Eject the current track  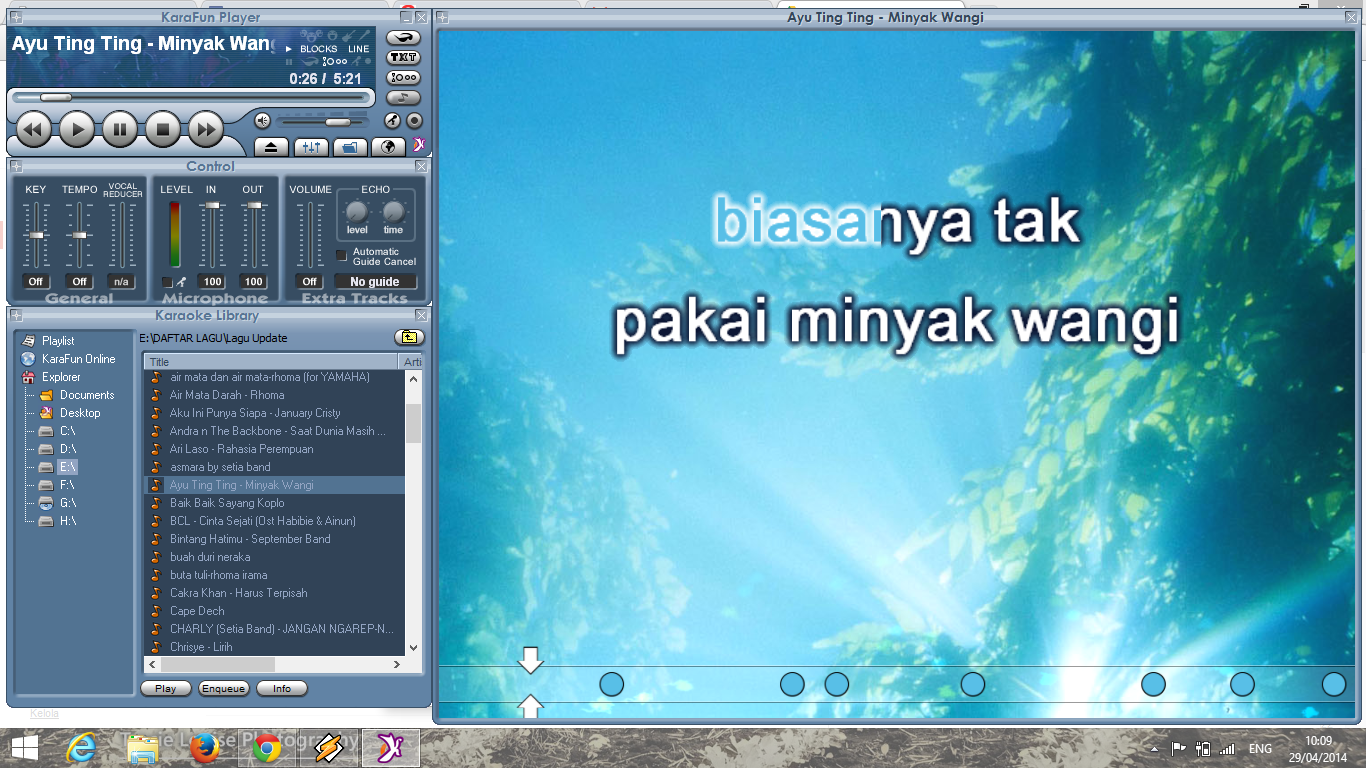click(270, 147)
